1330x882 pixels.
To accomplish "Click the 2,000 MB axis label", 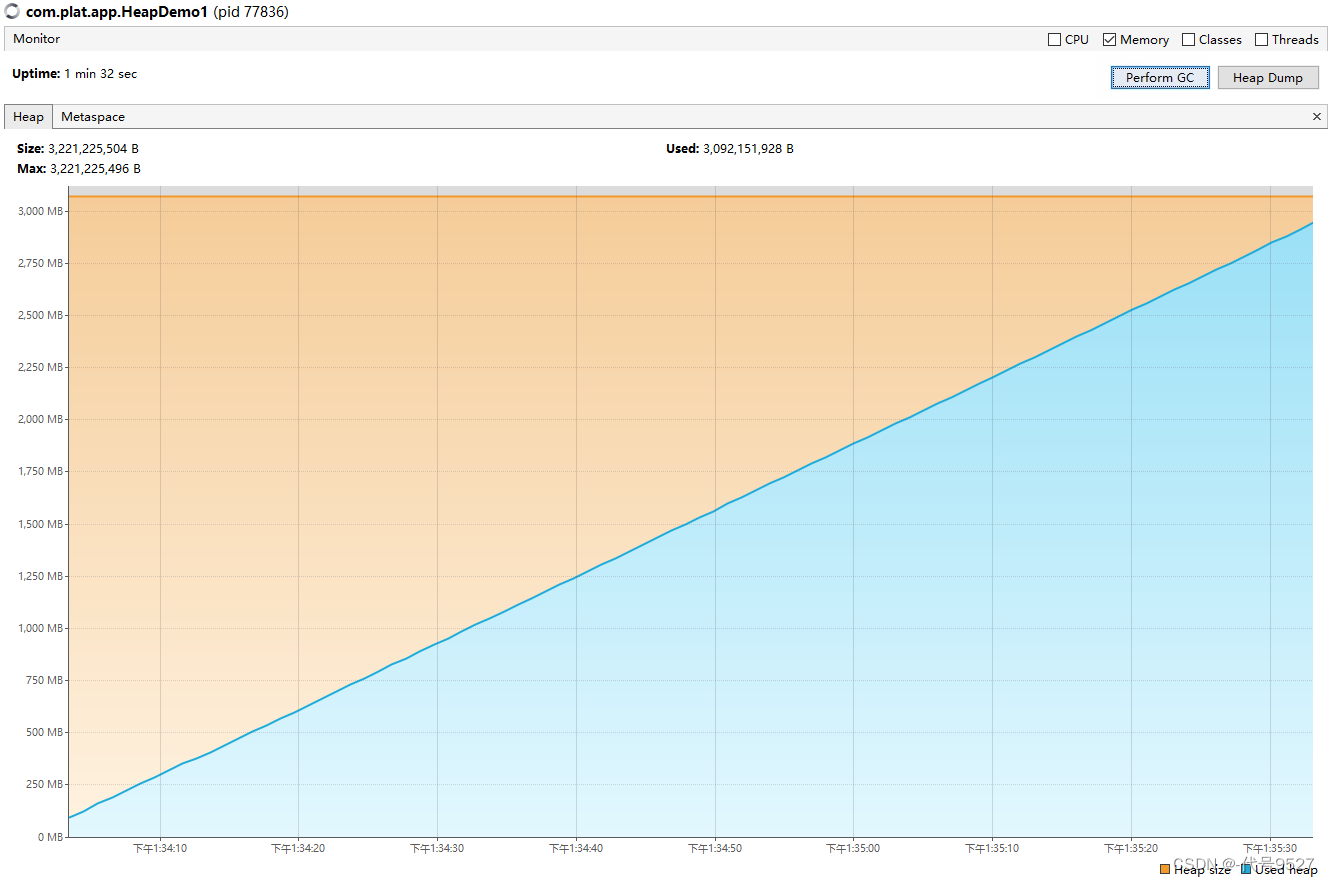I will 41,419.
